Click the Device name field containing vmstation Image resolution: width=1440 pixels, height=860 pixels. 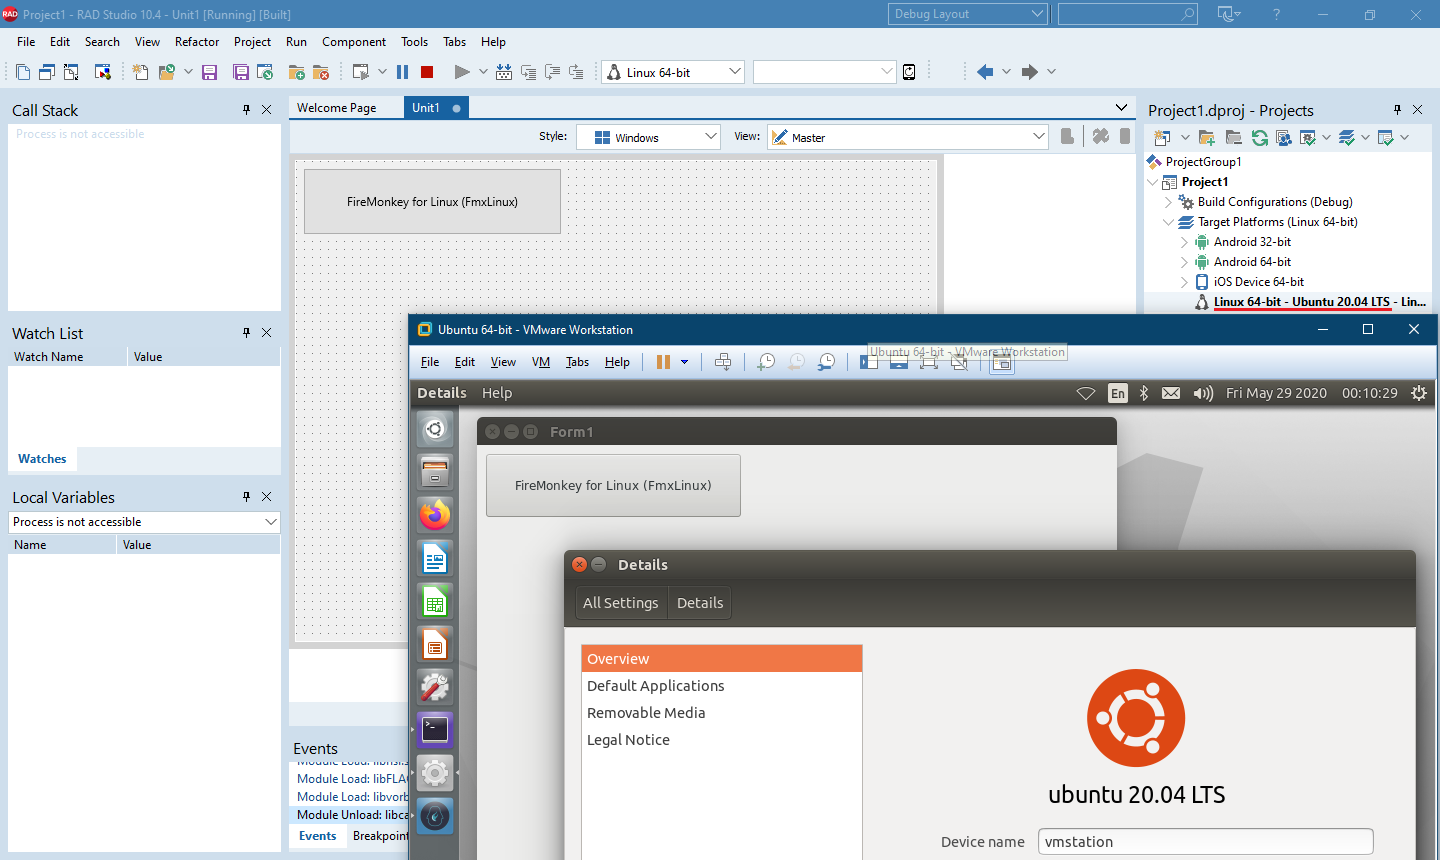[x=1205, y=842]
